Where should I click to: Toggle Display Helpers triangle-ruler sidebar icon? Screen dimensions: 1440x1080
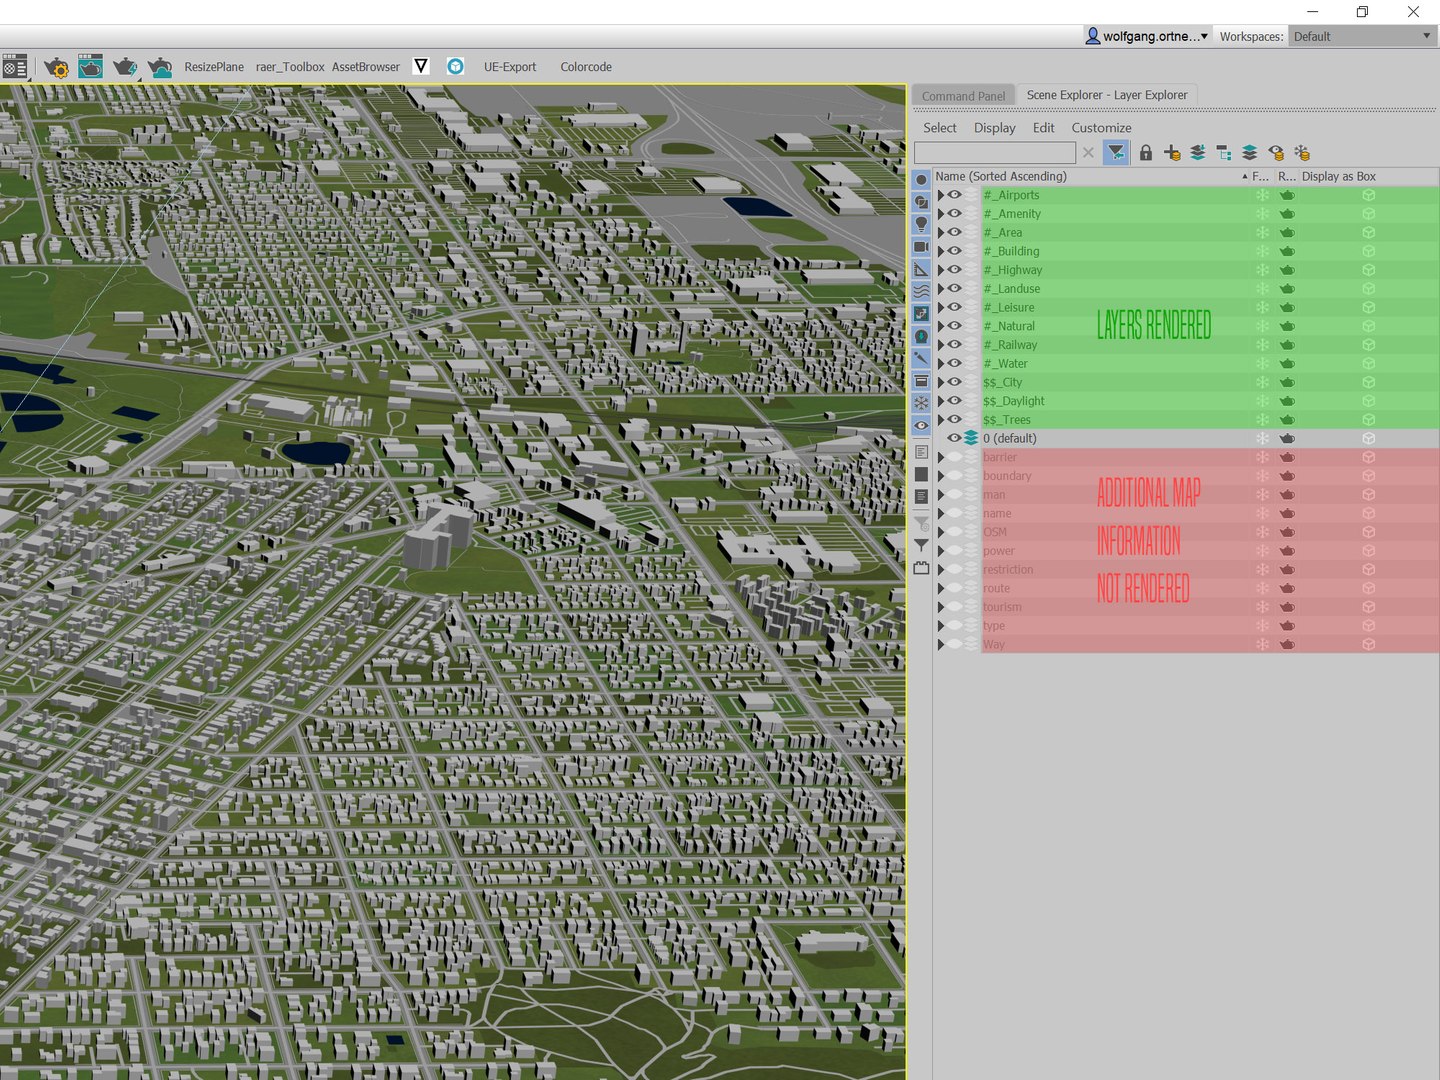pos(921,269)
